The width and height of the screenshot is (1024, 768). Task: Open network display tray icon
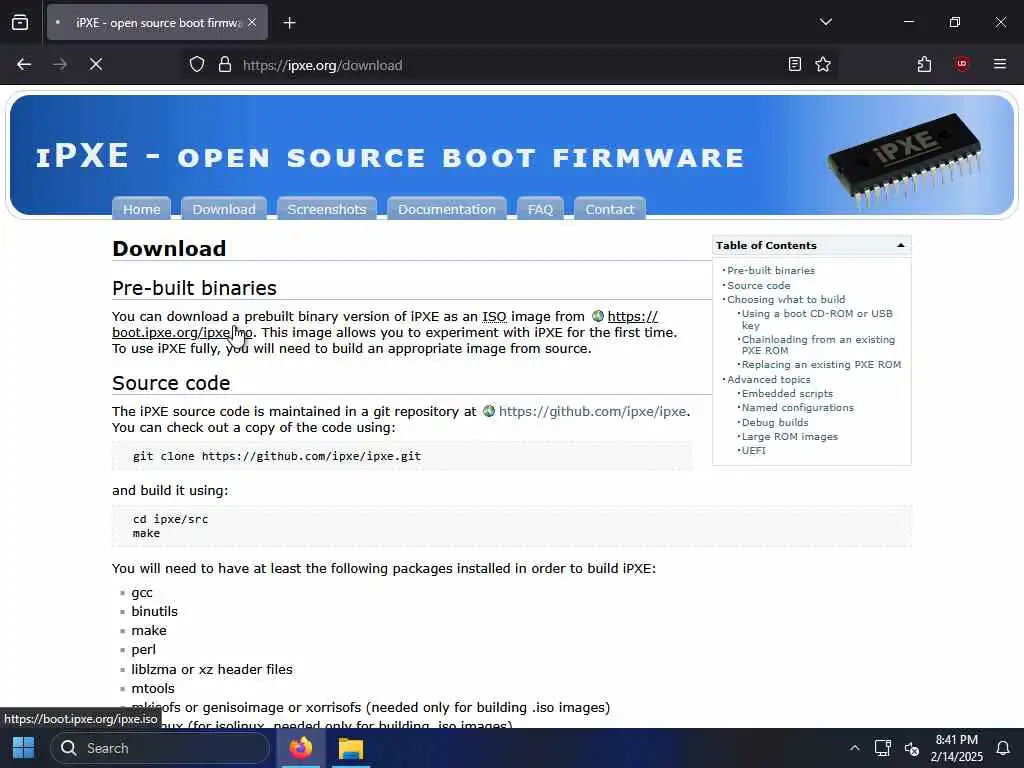(882, 748)
